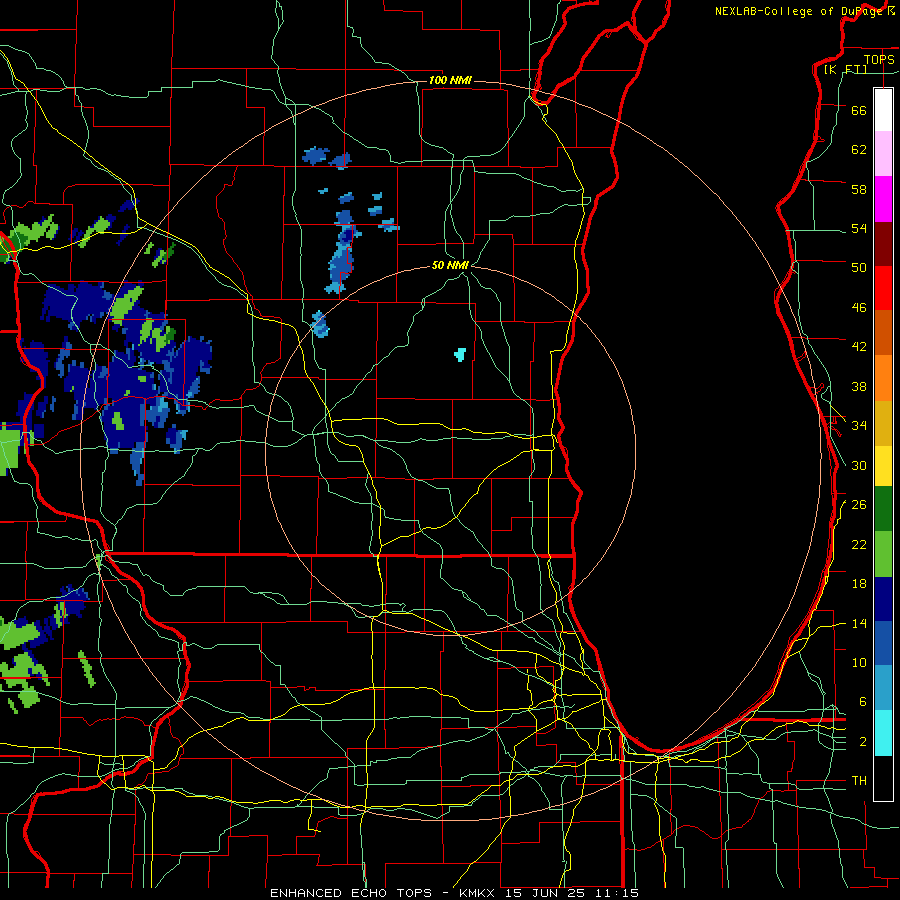
Task: Click the isolated cyan echo inside 50 NMI ring
Action: [x=460, y=354]
